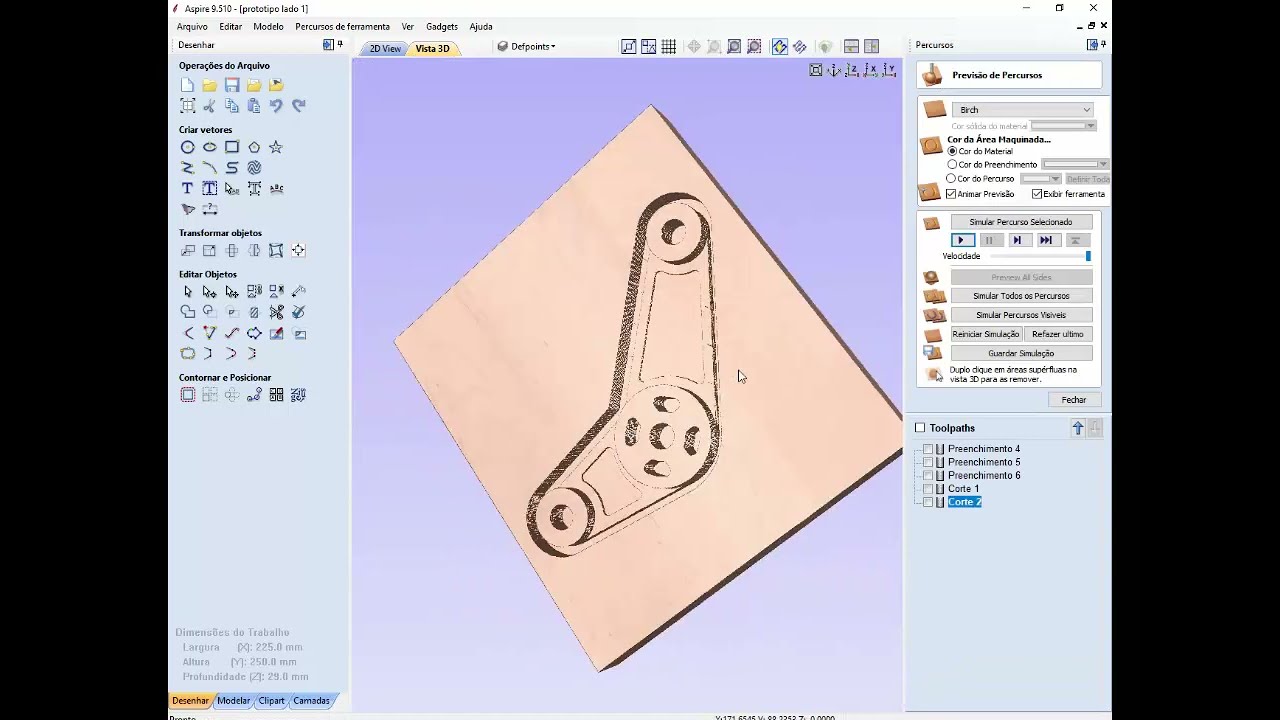Select the Draw Star tool
1280x720 pixels.
click(x=276, y=147)
